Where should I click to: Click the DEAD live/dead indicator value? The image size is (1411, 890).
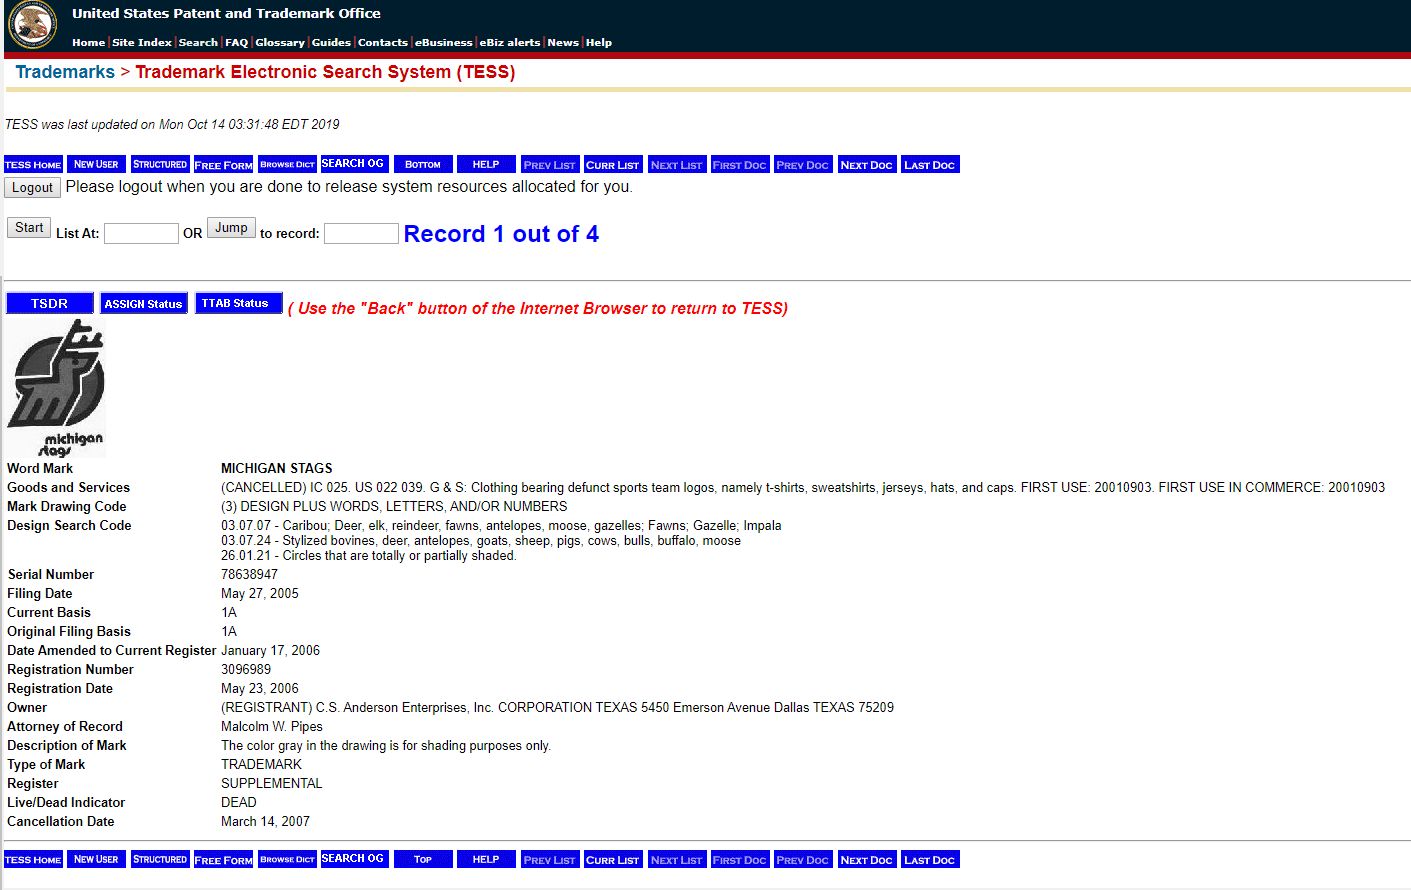239,802
